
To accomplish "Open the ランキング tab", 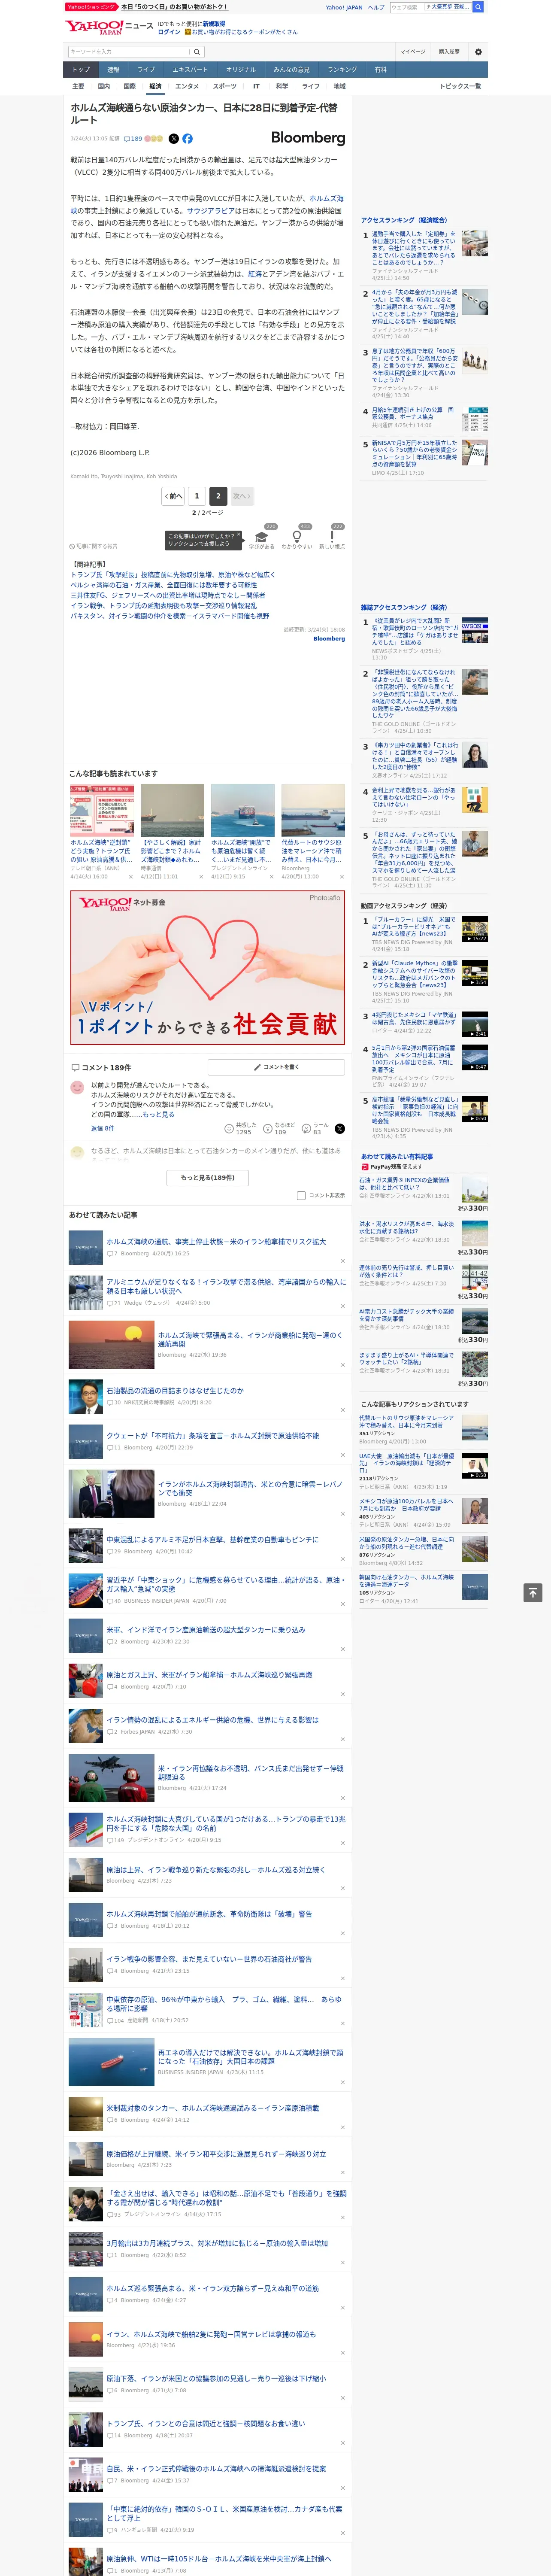I will click(x=342, y=70).
